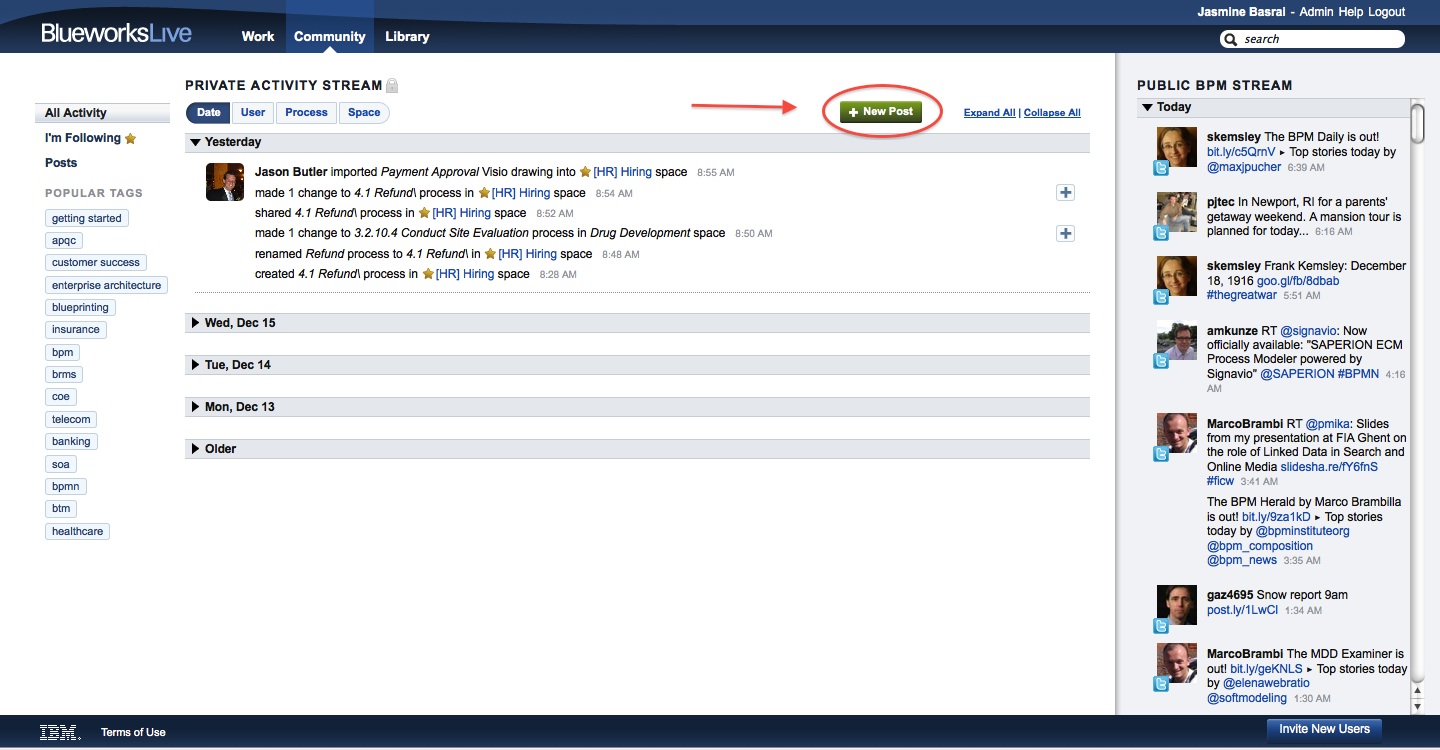The width and height of the screenshot is (1440, 750).
Task: Click inside the search field
Action: coord(1313,39)
